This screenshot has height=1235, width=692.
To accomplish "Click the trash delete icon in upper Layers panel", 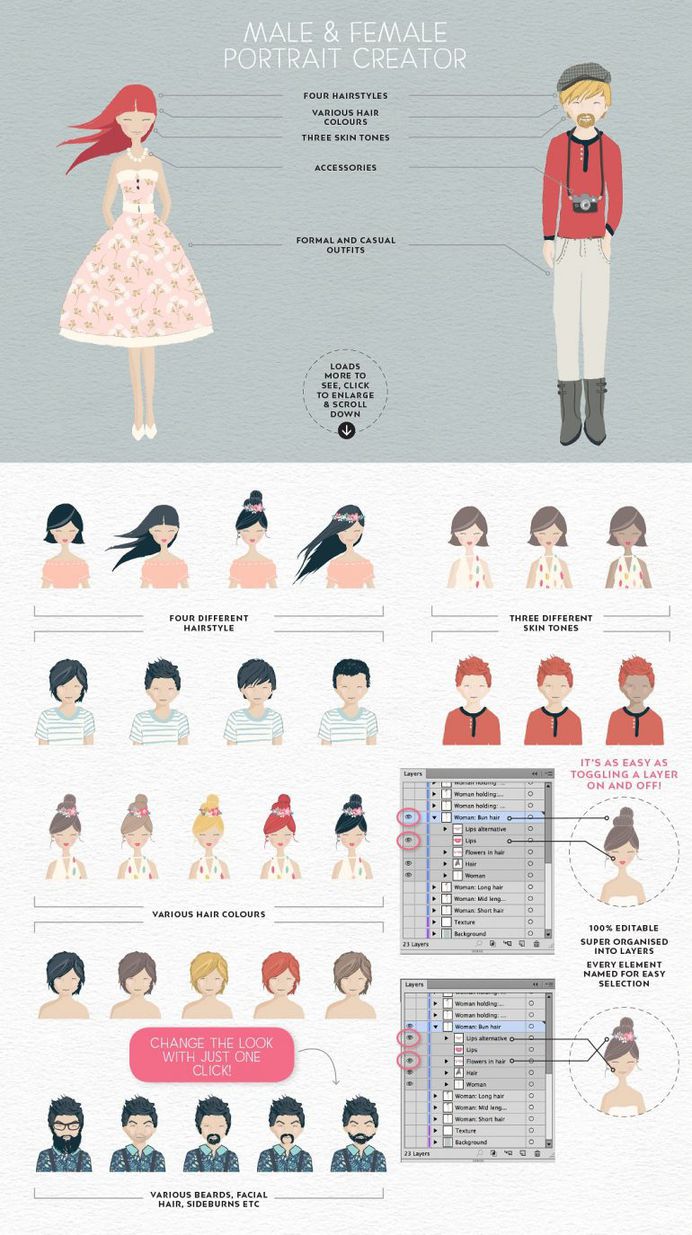I will click(x=536, y=943).
